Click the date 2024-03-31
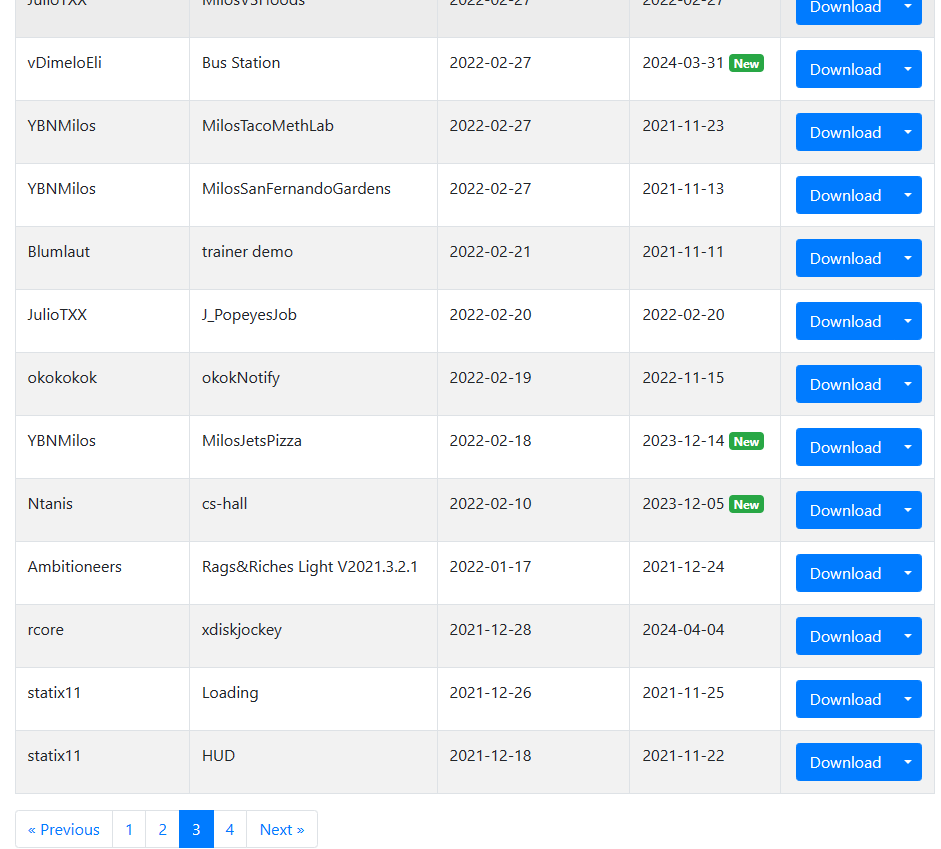The width and height of the screenshot is (941, 849). coord(684,62)
